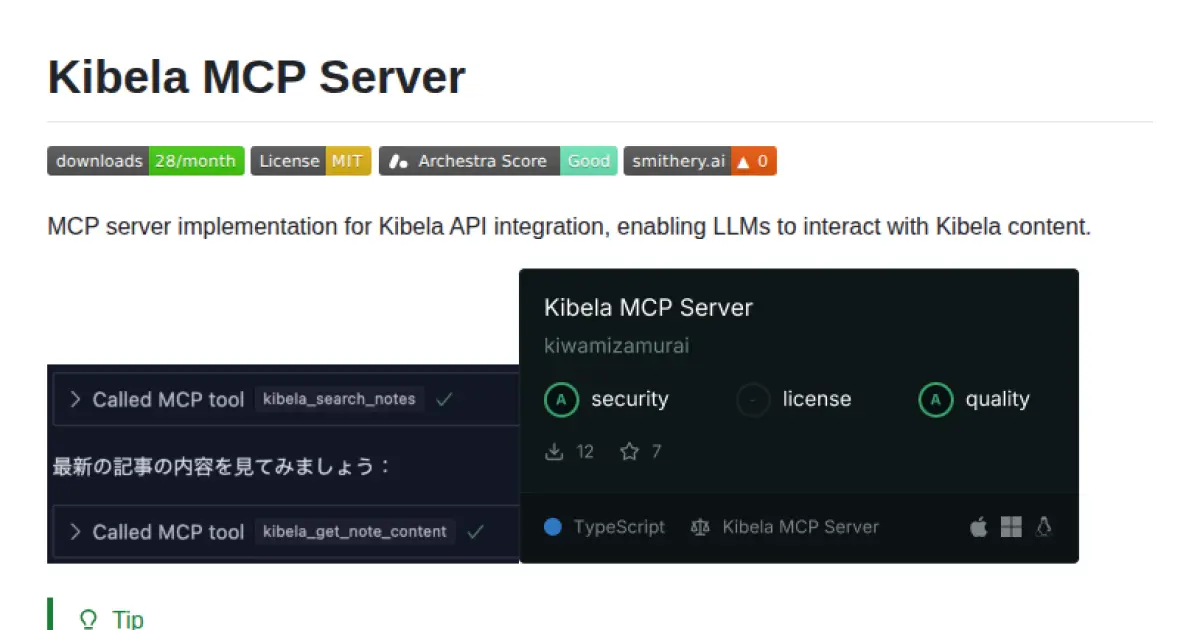Click the star icon showing 7 stars
Image resolution: width=1200 pixels, height=630 pixels.
(628, 451)
